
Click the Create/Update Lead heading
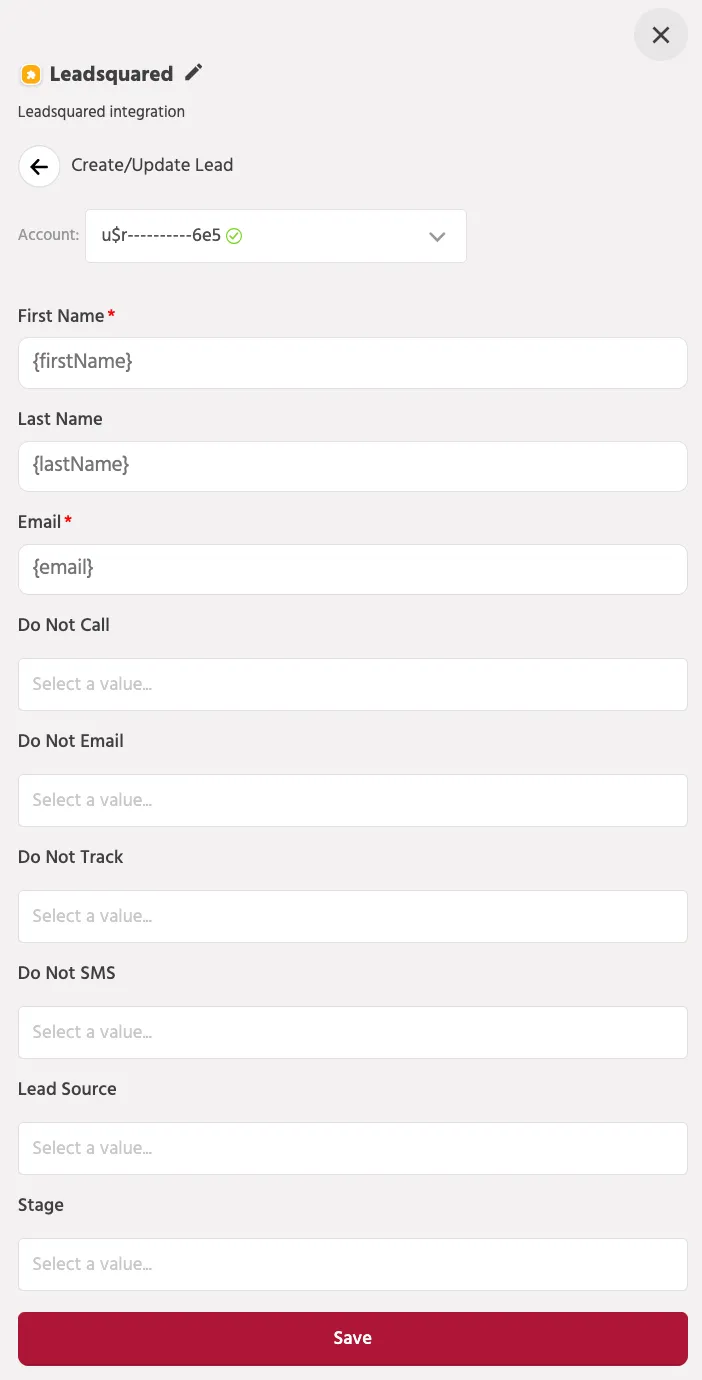152,165
